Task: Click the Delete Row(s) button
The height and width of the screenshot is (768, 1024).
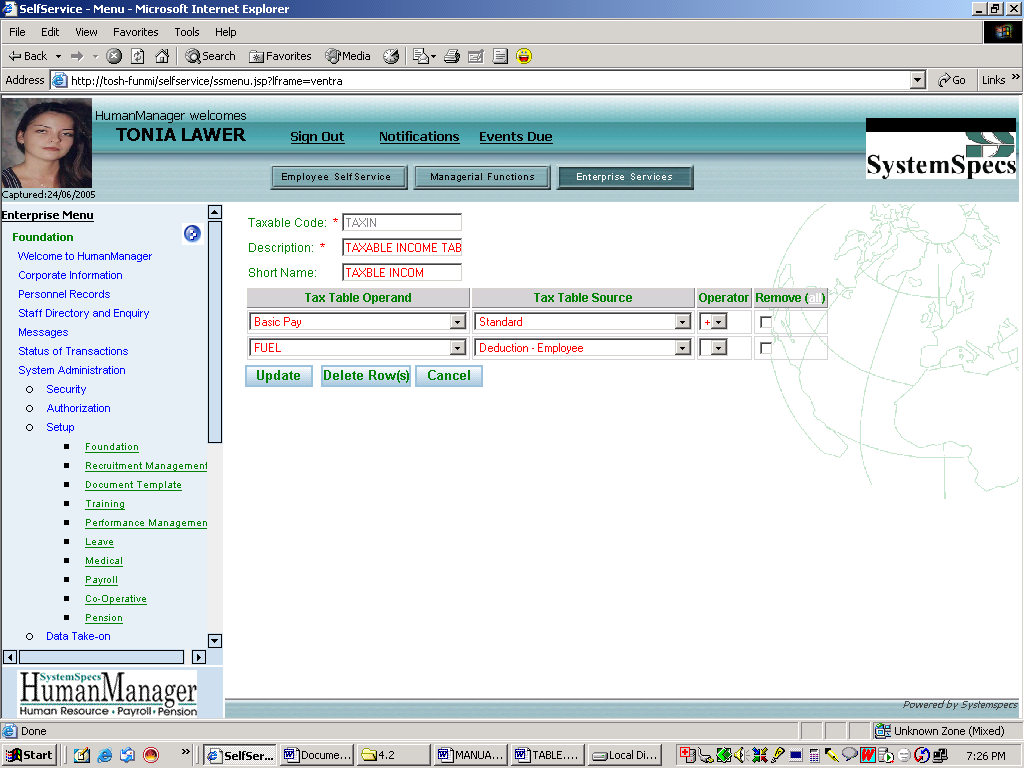Action: tap(366, 376)
